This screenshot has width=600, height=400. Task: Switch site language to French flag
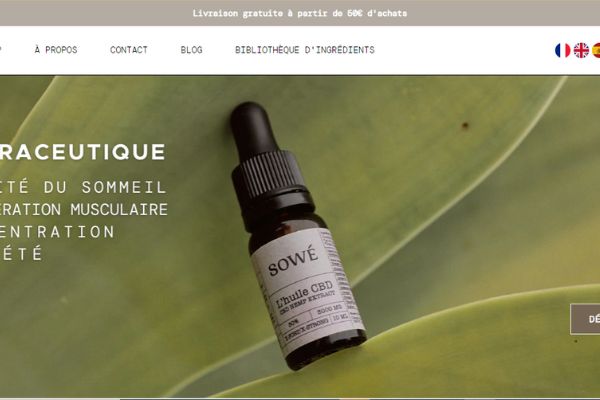(562, 50)
